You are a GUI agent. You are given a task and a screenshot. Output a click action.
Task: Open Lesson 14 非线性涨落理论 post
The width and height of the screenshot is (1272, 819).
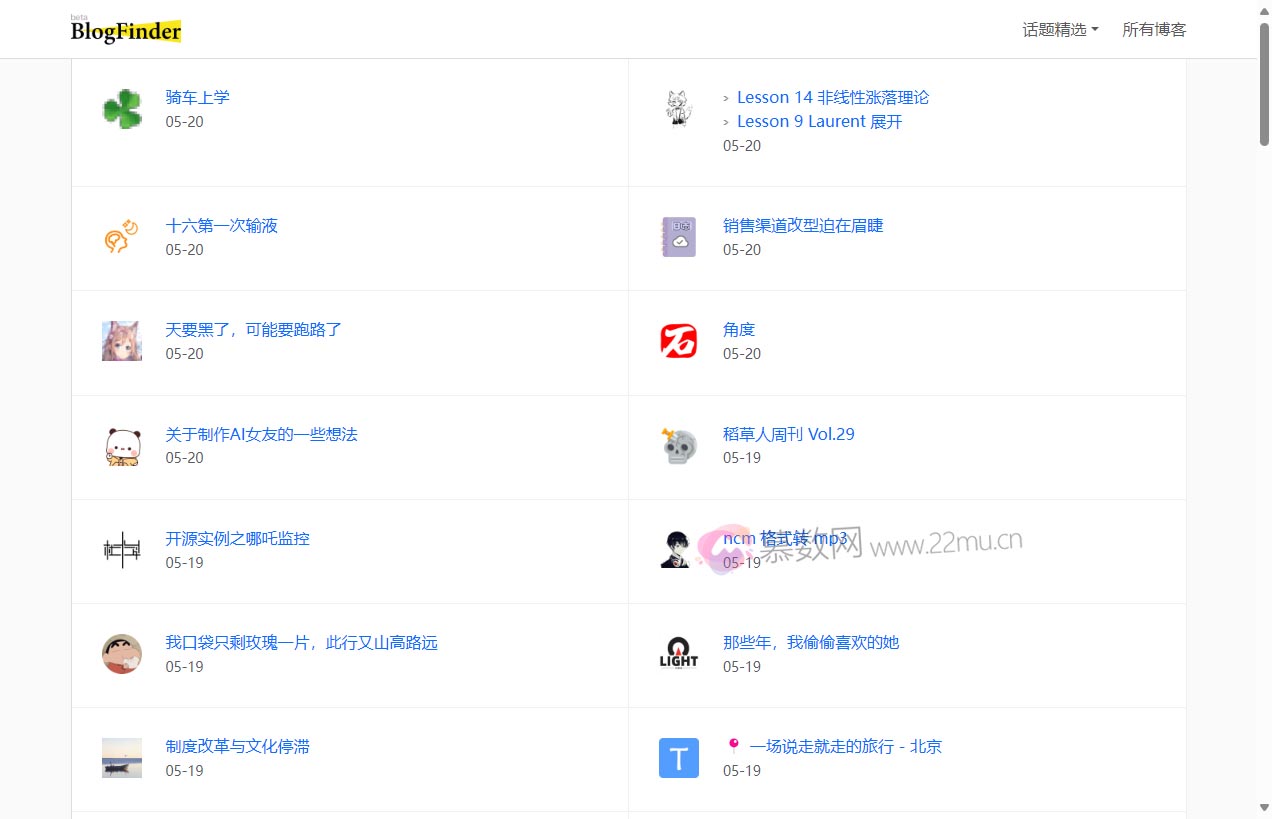(x=832, y=97)
